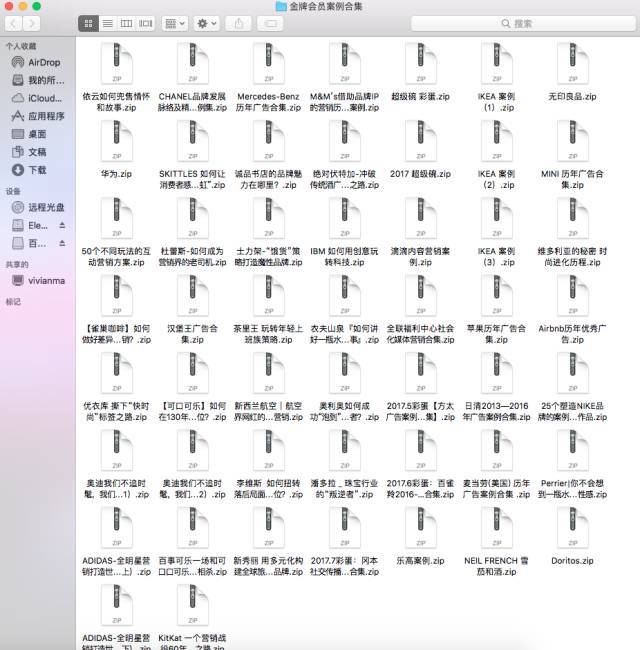Click the Share toolbar button
The height and width of the screenshot is (650, 640).
click(x=238, y=24)
